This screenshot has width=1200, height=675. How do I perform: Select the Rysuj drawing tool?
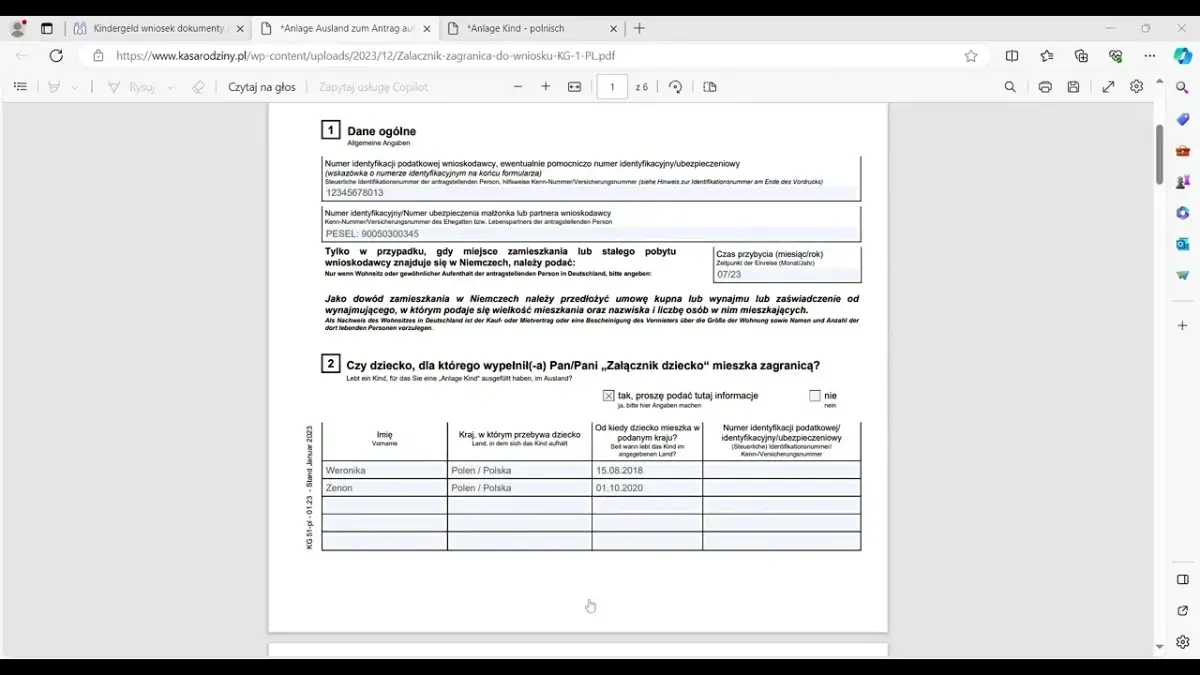[130, 85]
